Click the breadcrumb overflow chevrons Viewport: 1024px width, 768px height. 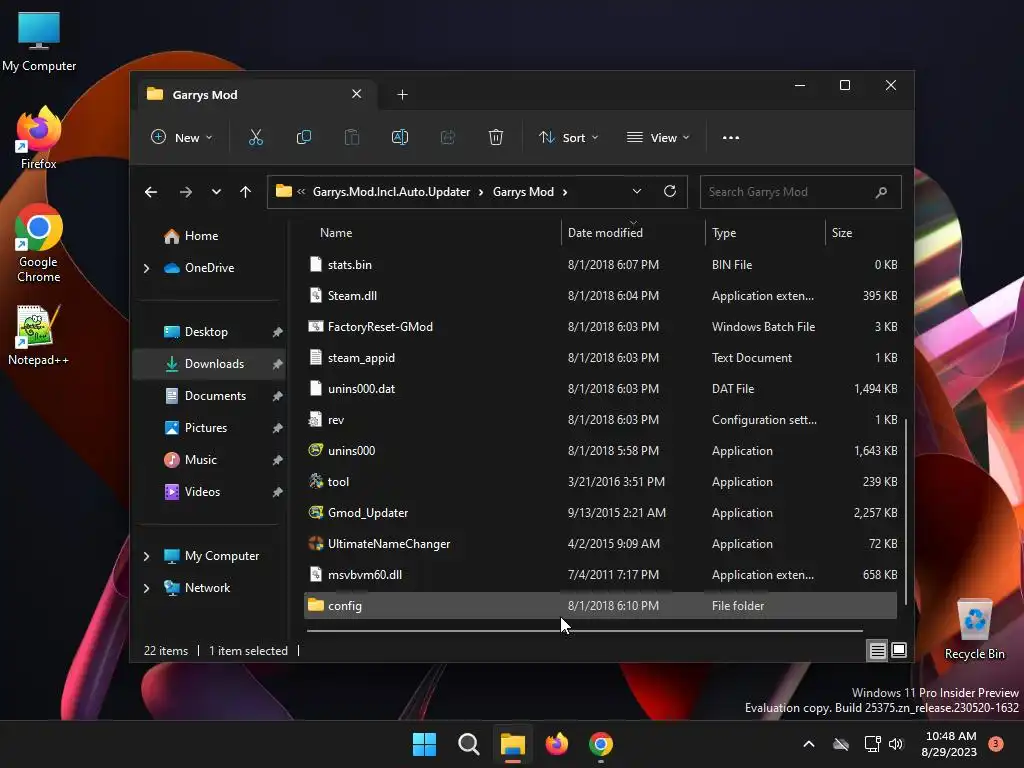301,192
